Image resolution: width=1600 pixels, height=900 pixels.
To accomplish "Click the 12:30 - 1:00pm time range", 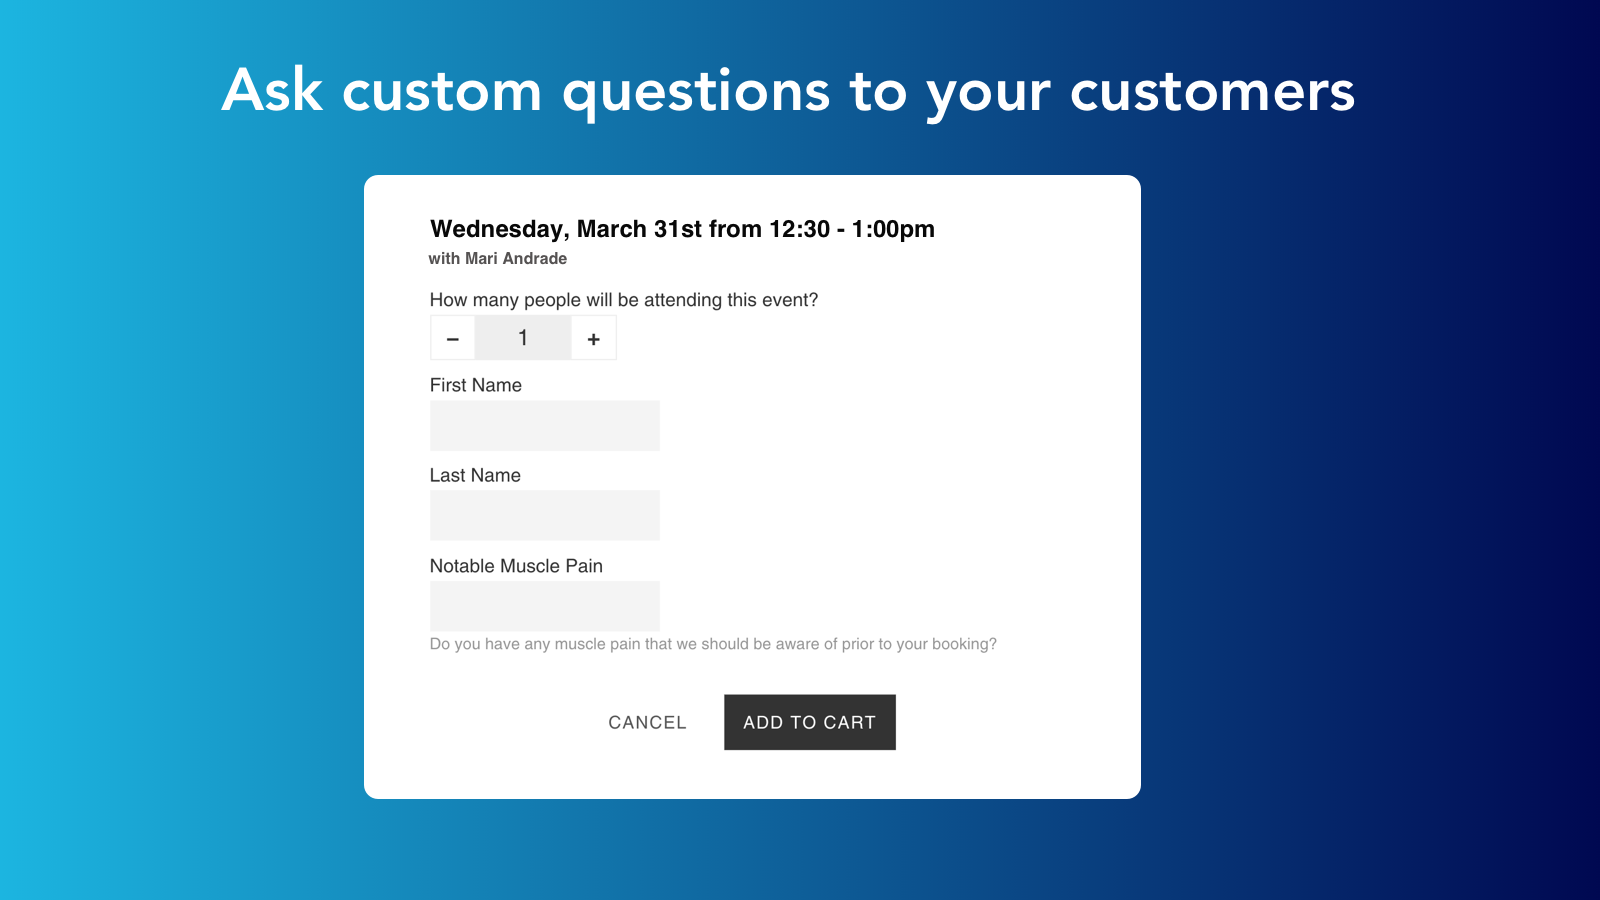I will pyautogui.click(x=851, y=229).
